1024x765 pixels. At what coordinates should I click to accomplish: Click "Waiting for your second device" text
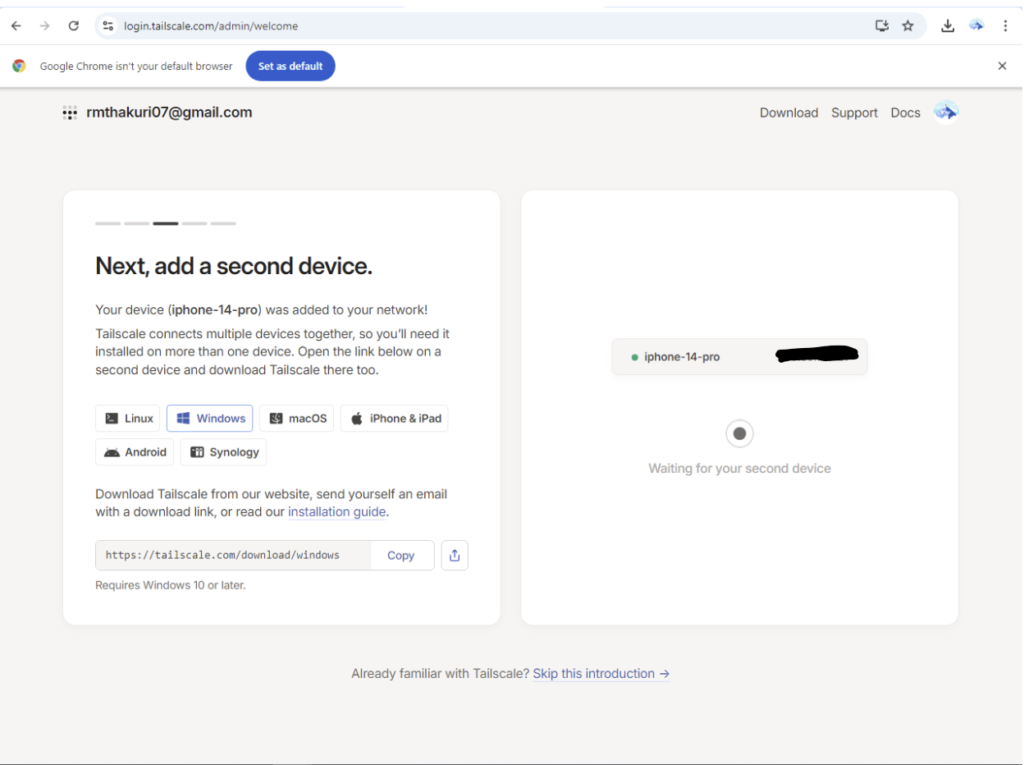click(739, 468)
